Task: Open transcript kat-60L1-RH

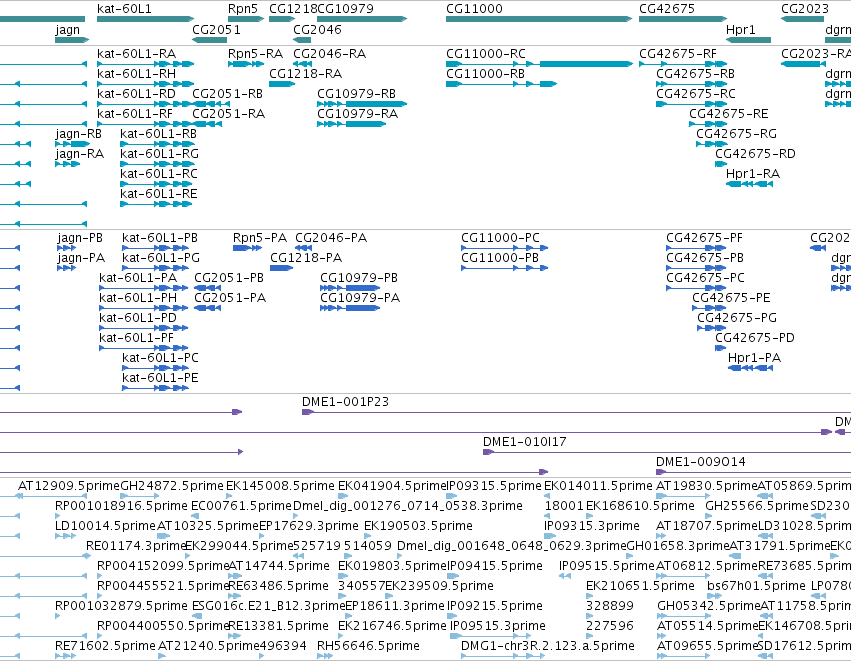Action: pyautogui.click(x=136, y=74)
